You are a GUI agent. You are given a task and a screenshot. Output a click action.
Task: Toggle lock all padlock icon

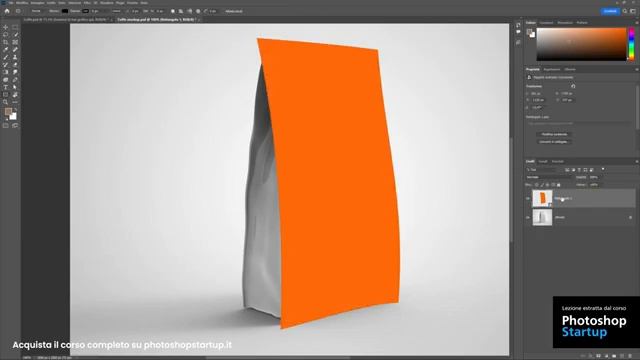(559, 185)
